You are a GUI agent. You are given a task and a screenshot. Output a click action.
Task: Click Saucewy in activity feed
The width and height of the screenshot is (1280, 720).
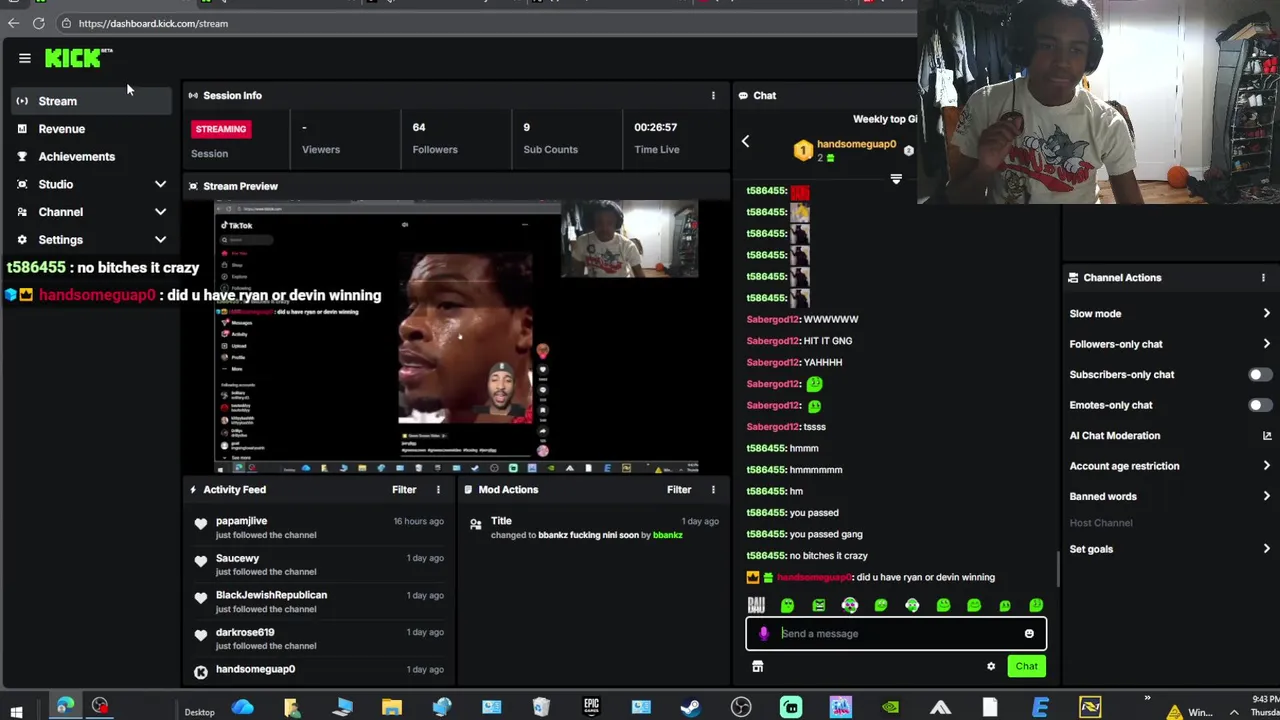pos(237,558)
